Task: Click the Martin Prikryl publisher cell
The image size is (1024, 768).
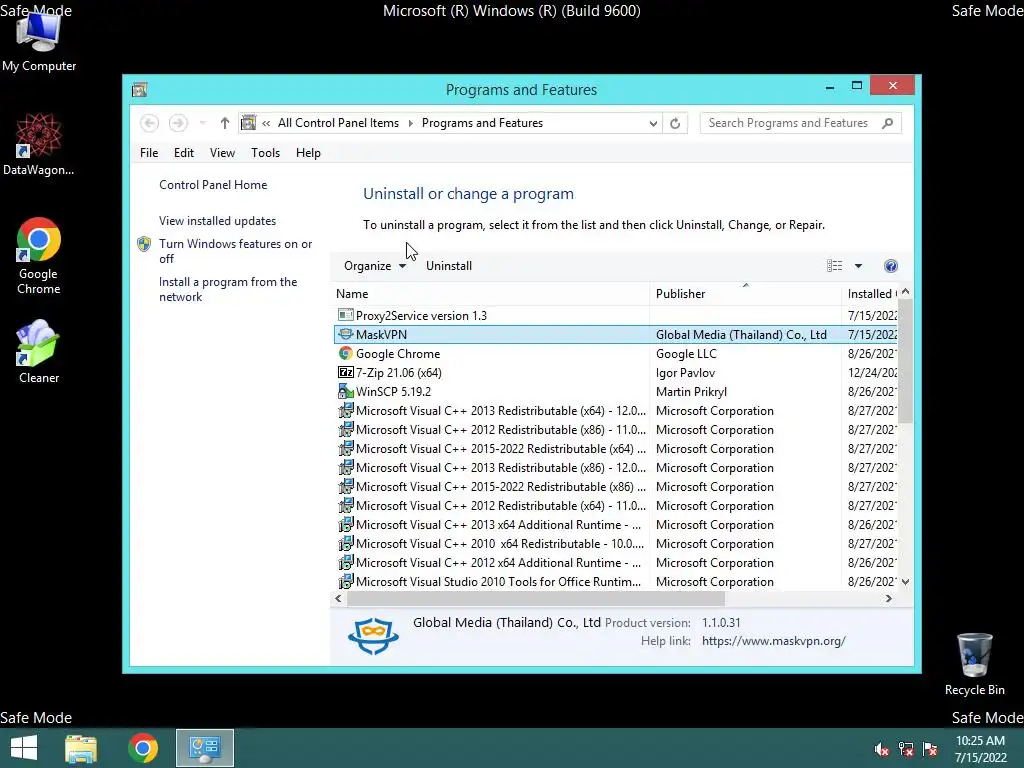Action: click(x=691, y=391)
